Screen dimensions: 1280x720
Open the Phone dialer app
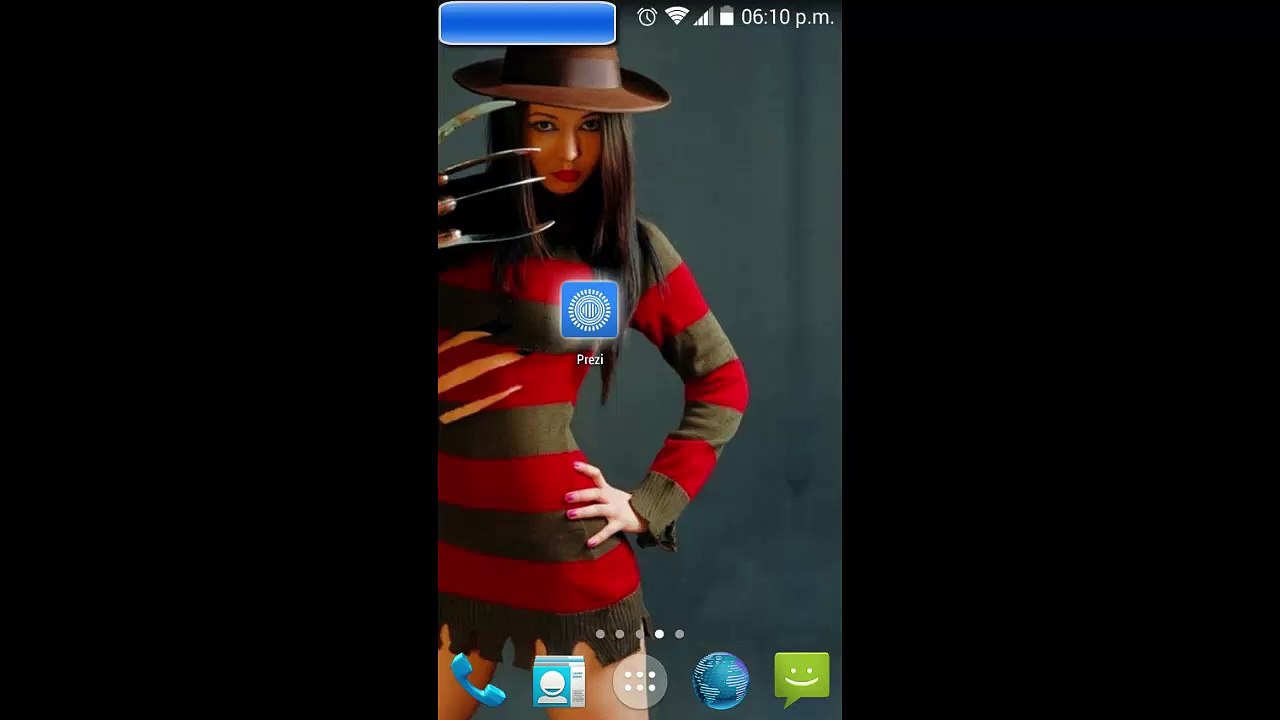[x=478, y=681]
